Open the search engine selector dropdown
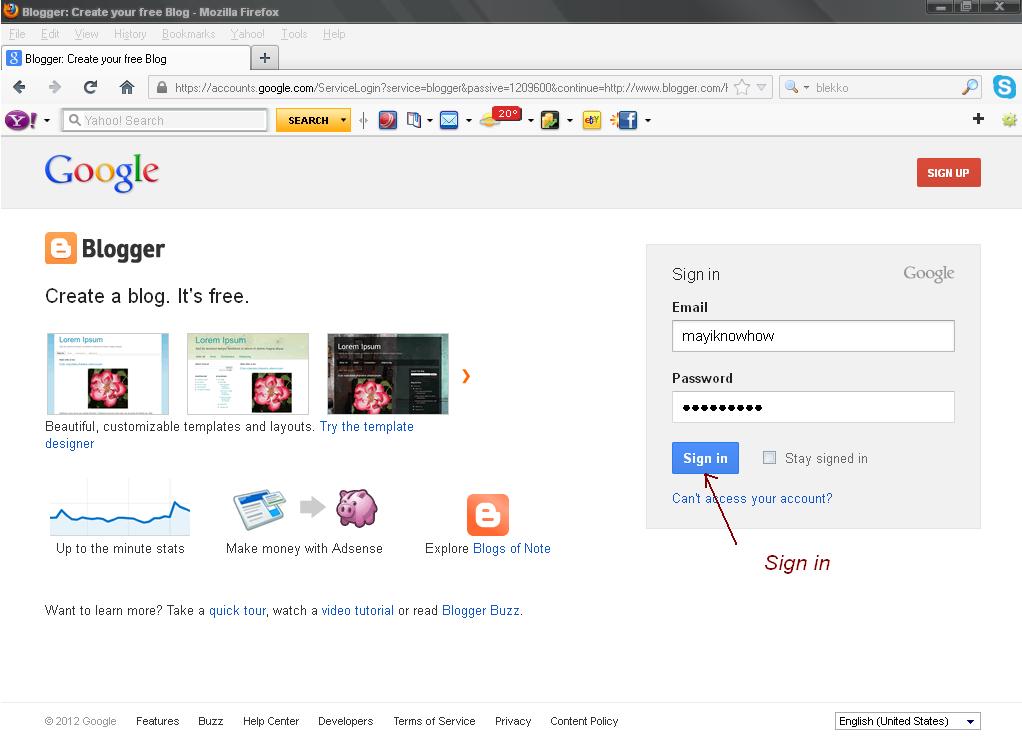 796,87
